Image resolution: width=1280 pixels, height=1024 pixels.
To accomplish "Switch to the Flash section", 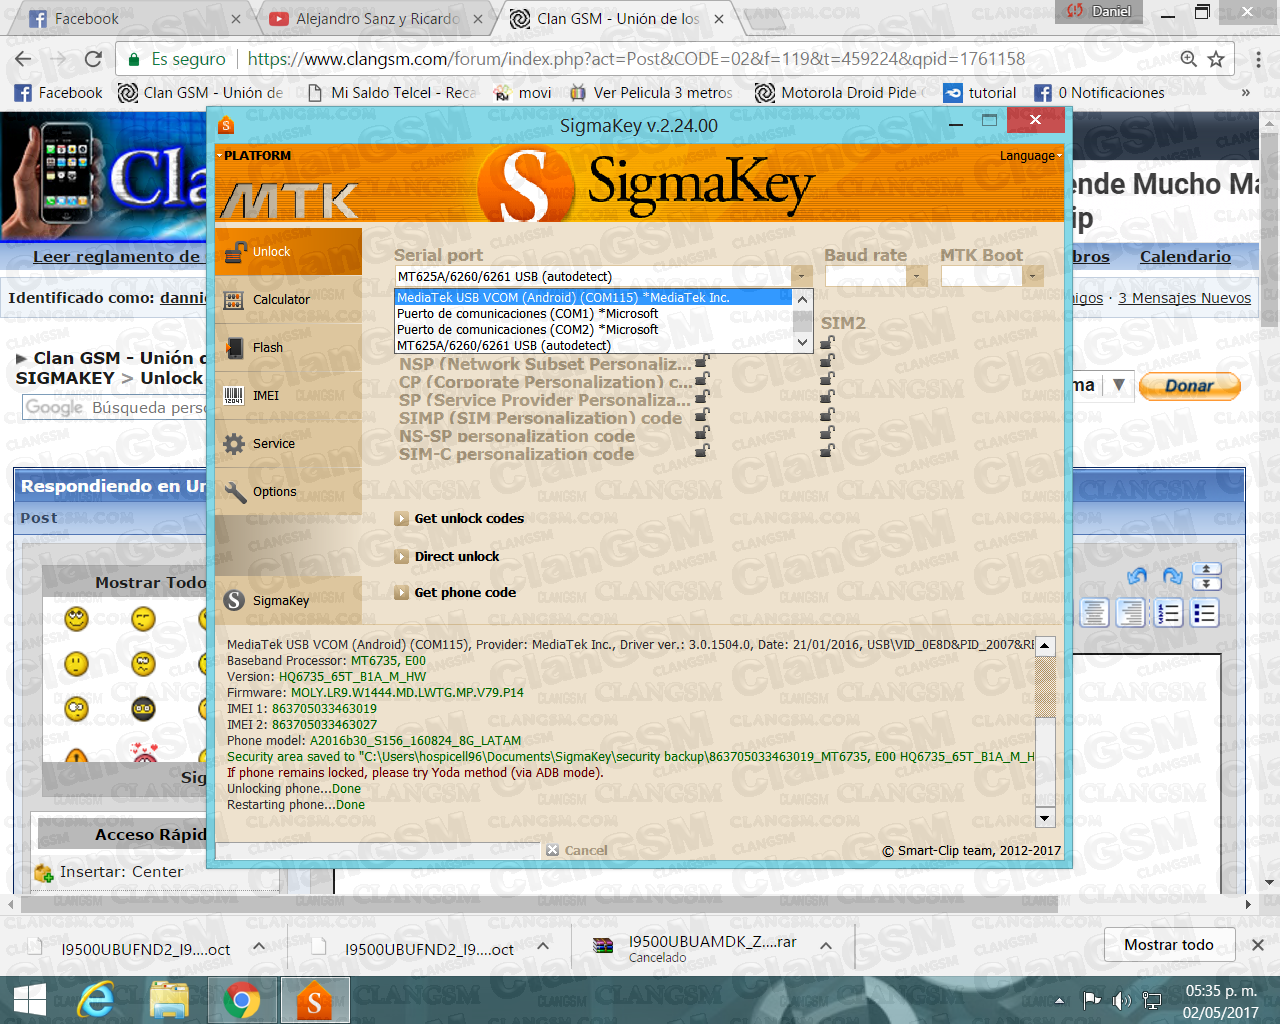I will coord(288,348).
